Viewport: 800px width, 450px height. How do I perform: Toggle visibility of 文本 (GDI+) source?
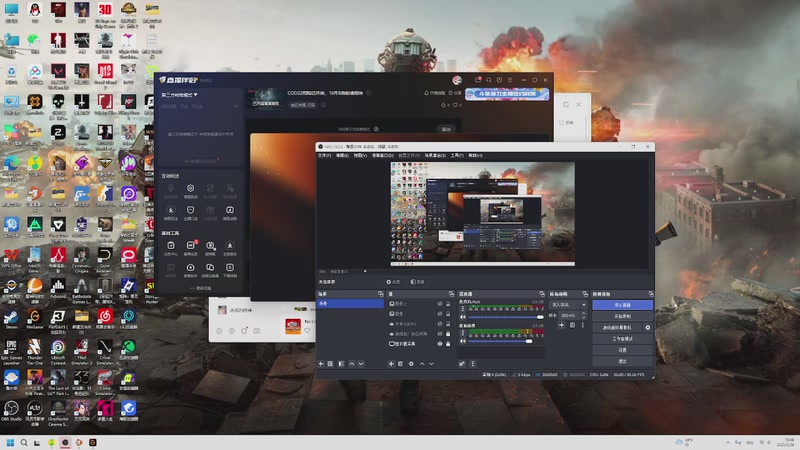(440, 323)
